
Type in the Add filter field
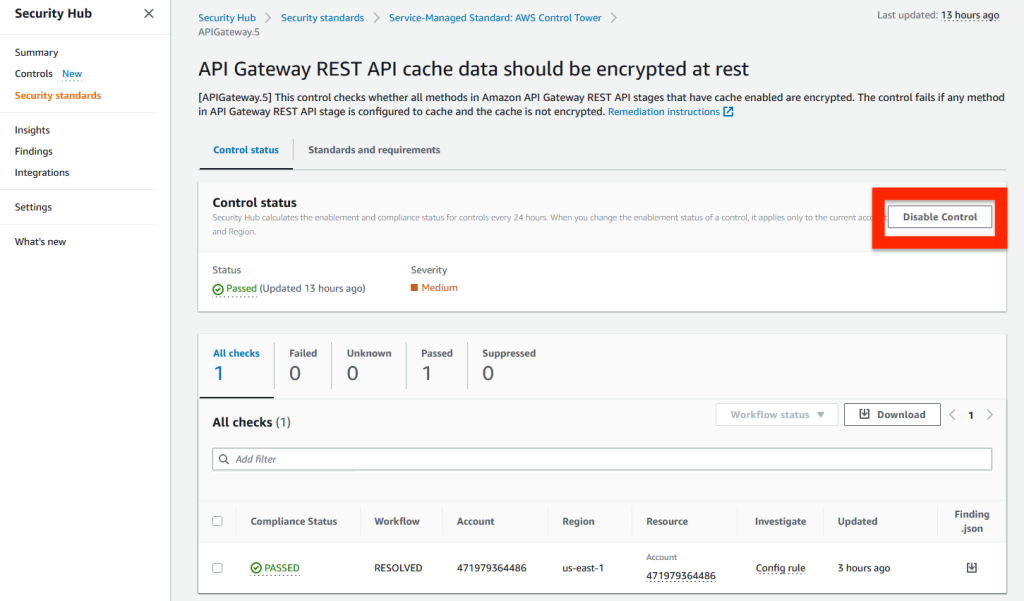[600, 459]
